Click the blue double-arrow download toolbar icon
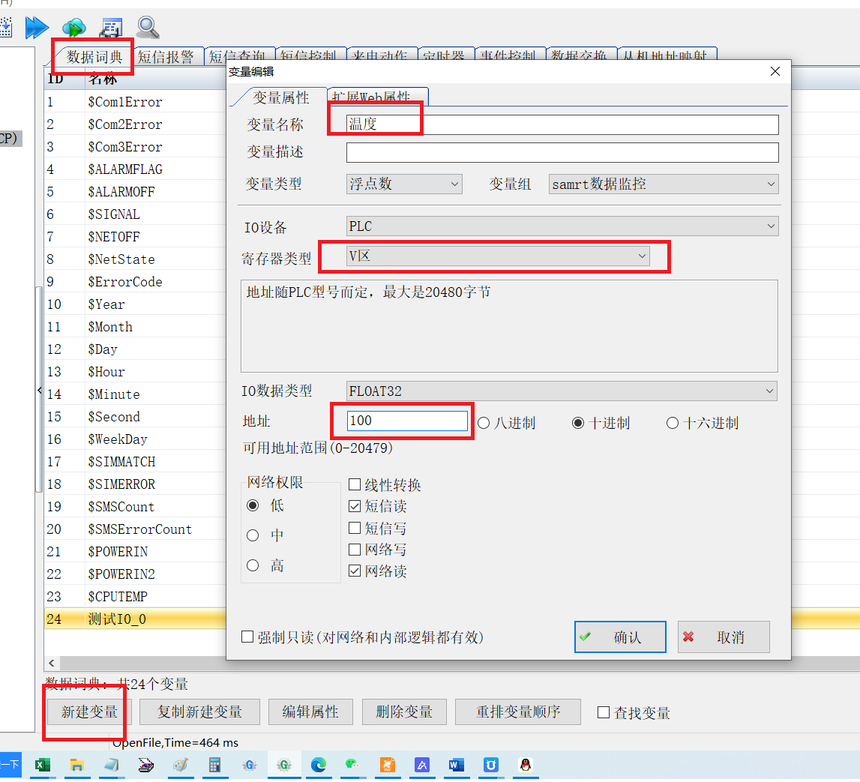Image resolution: width=860 pixels, height=782 pixels. pyautogui.click(x=37, y=27)
